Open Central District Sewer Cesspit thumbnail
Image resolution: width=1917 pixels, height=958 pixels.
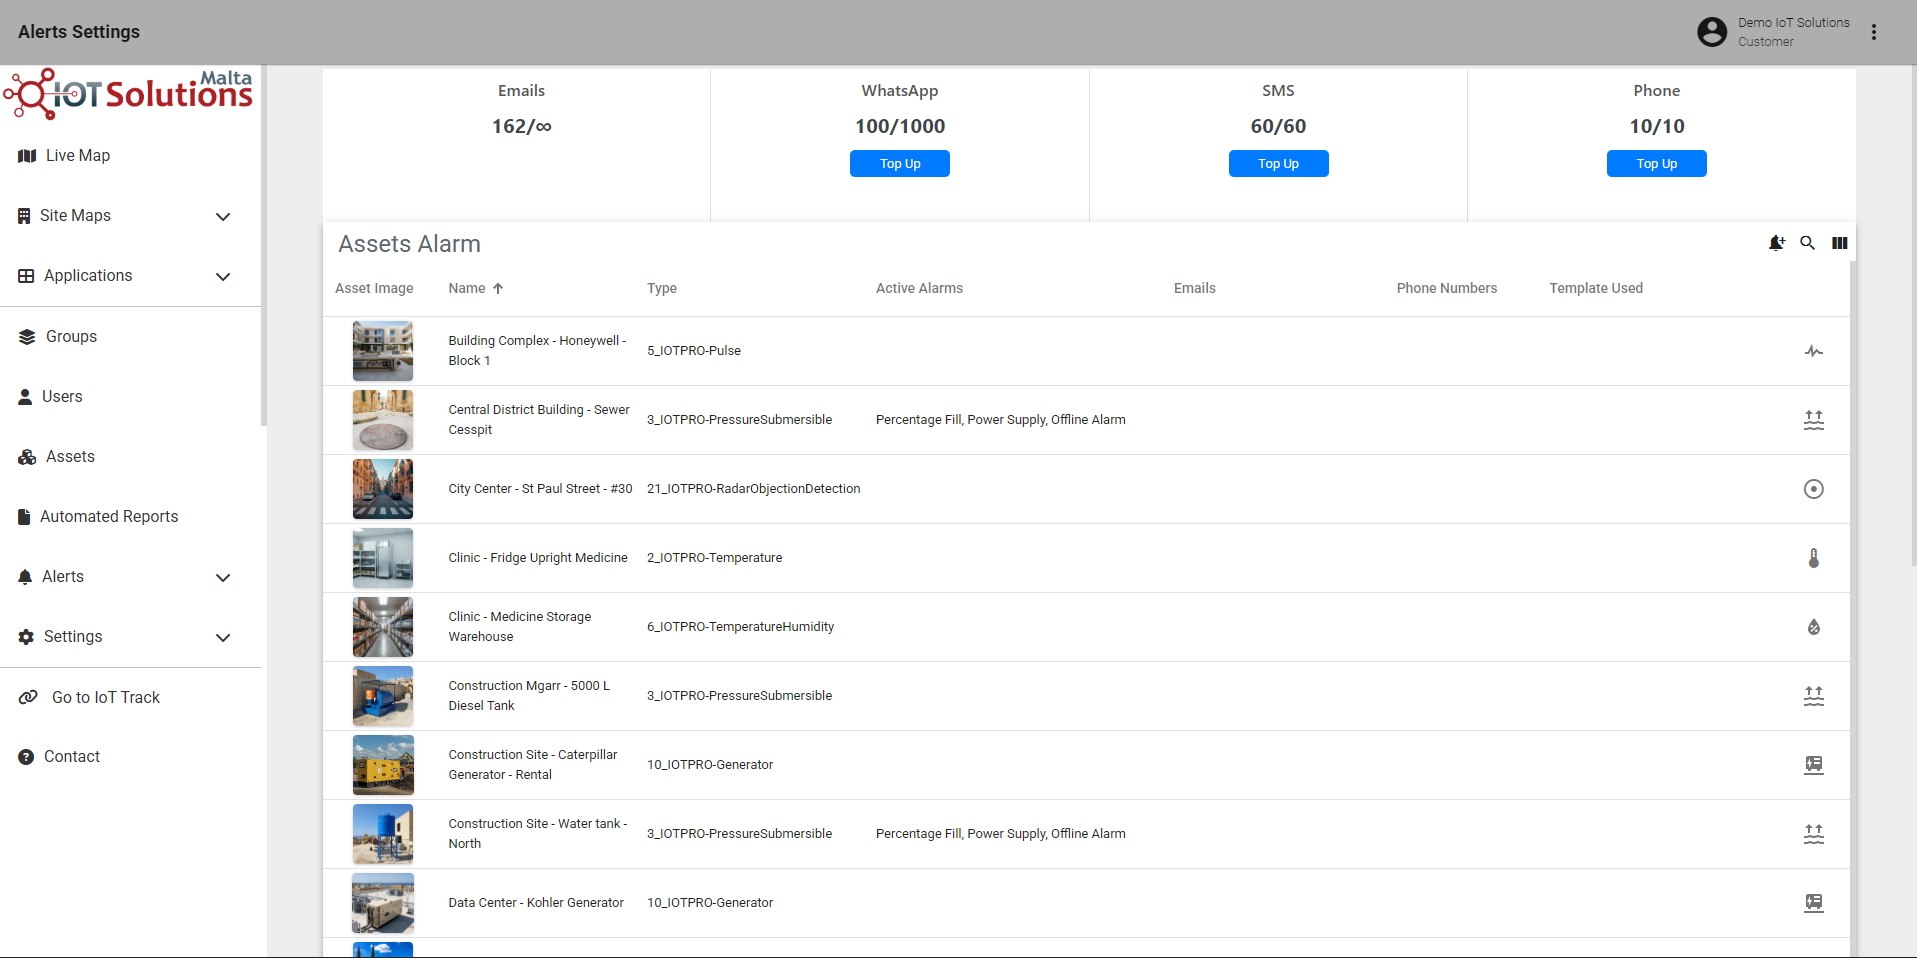coord(382,420)
